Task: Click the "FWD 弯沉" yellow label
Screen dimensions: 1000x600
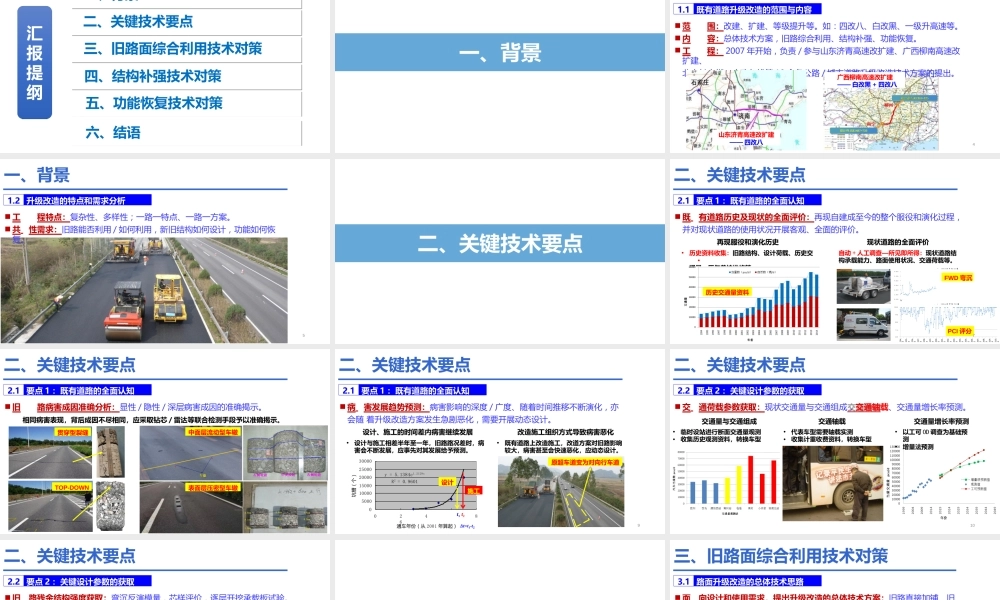Action: tap(957, 277)
